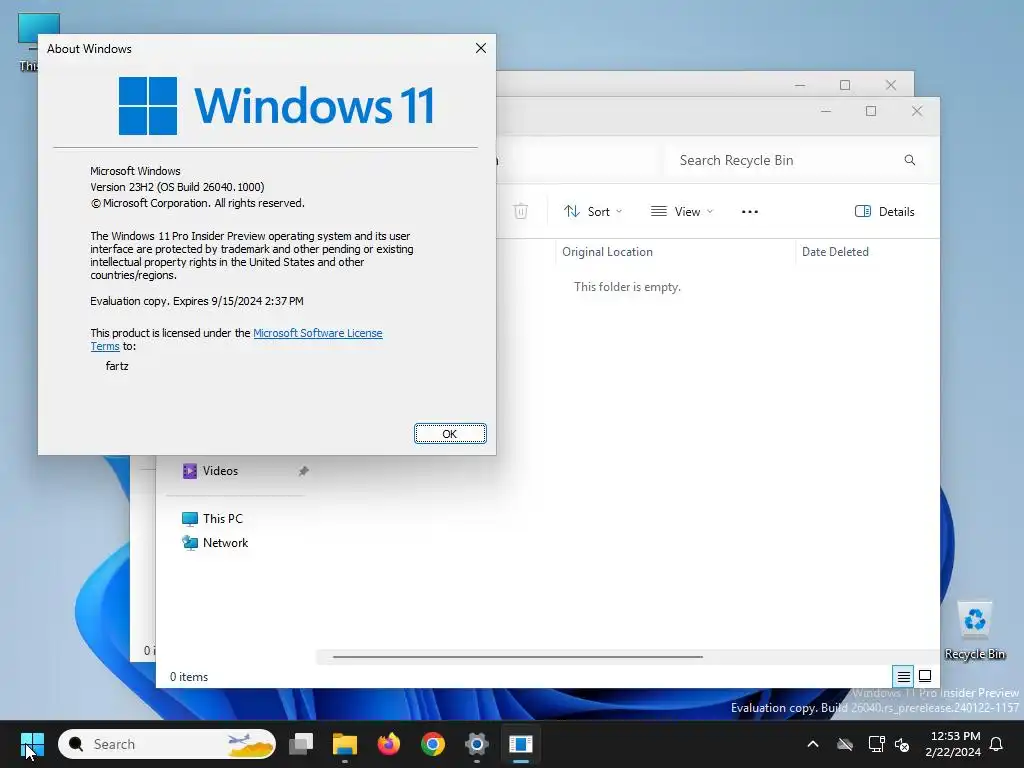Click the "0 items" status bar text

tap(189, 677)
